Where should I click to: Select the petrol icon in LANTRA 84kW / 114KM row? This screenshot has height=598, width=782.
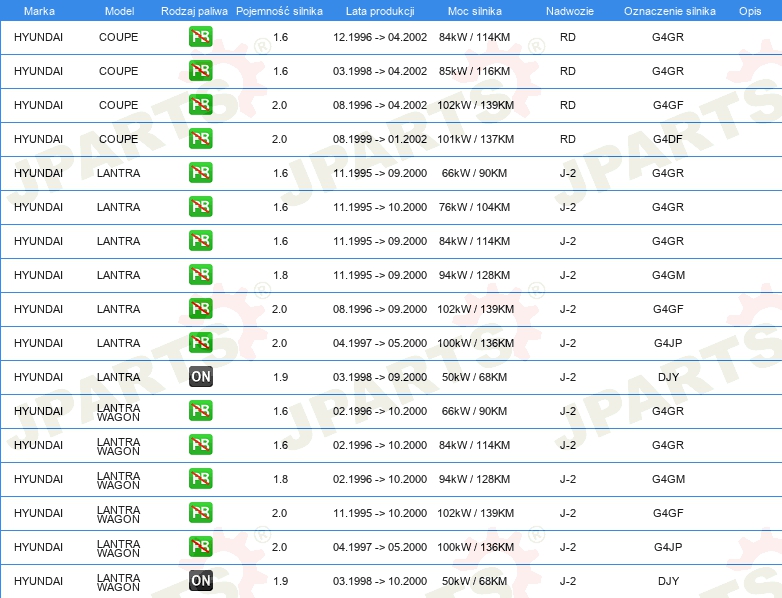point(200,240)
